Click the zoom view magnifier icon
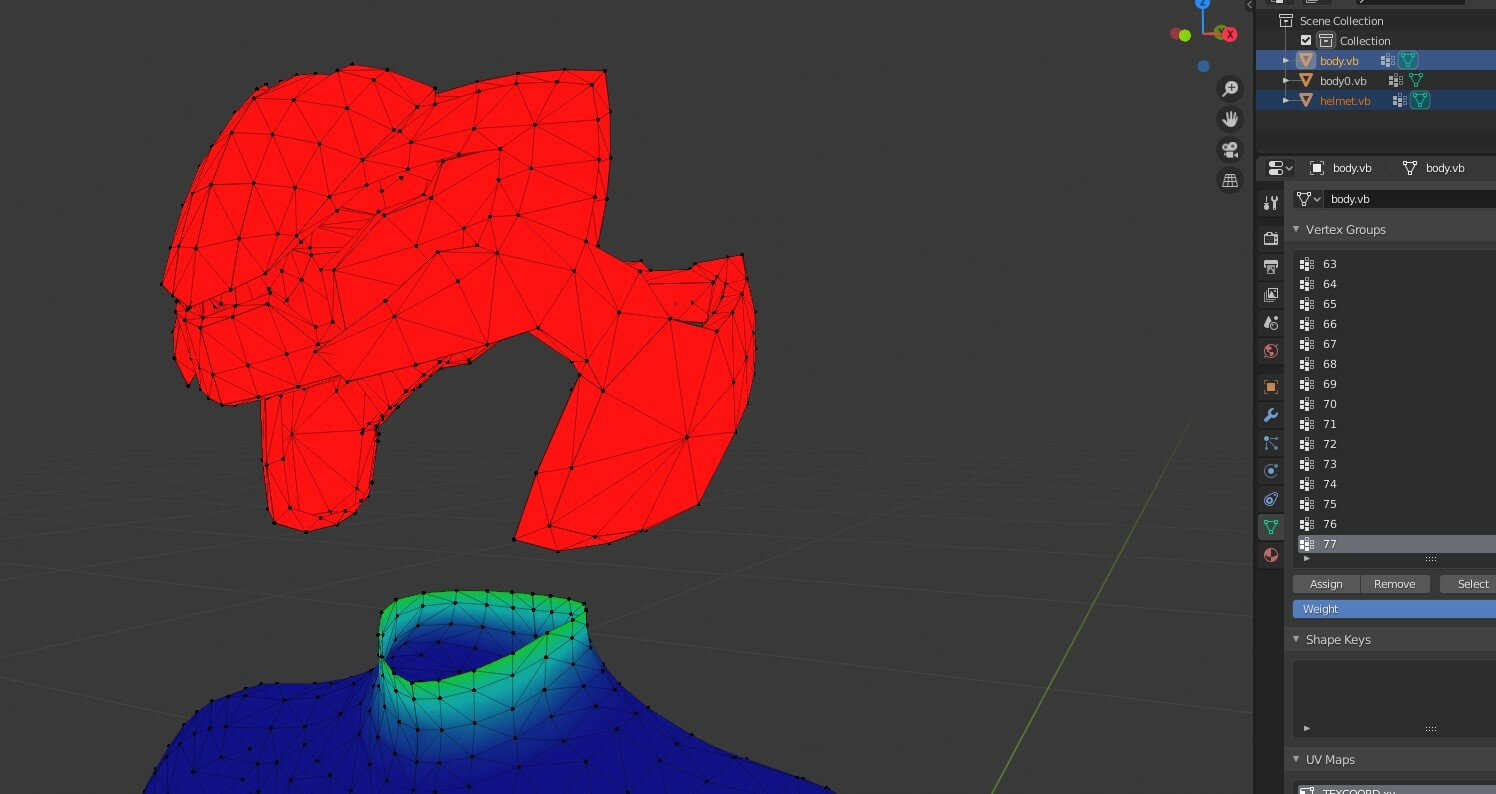 pyautogui.click(x=1230, y=89)
